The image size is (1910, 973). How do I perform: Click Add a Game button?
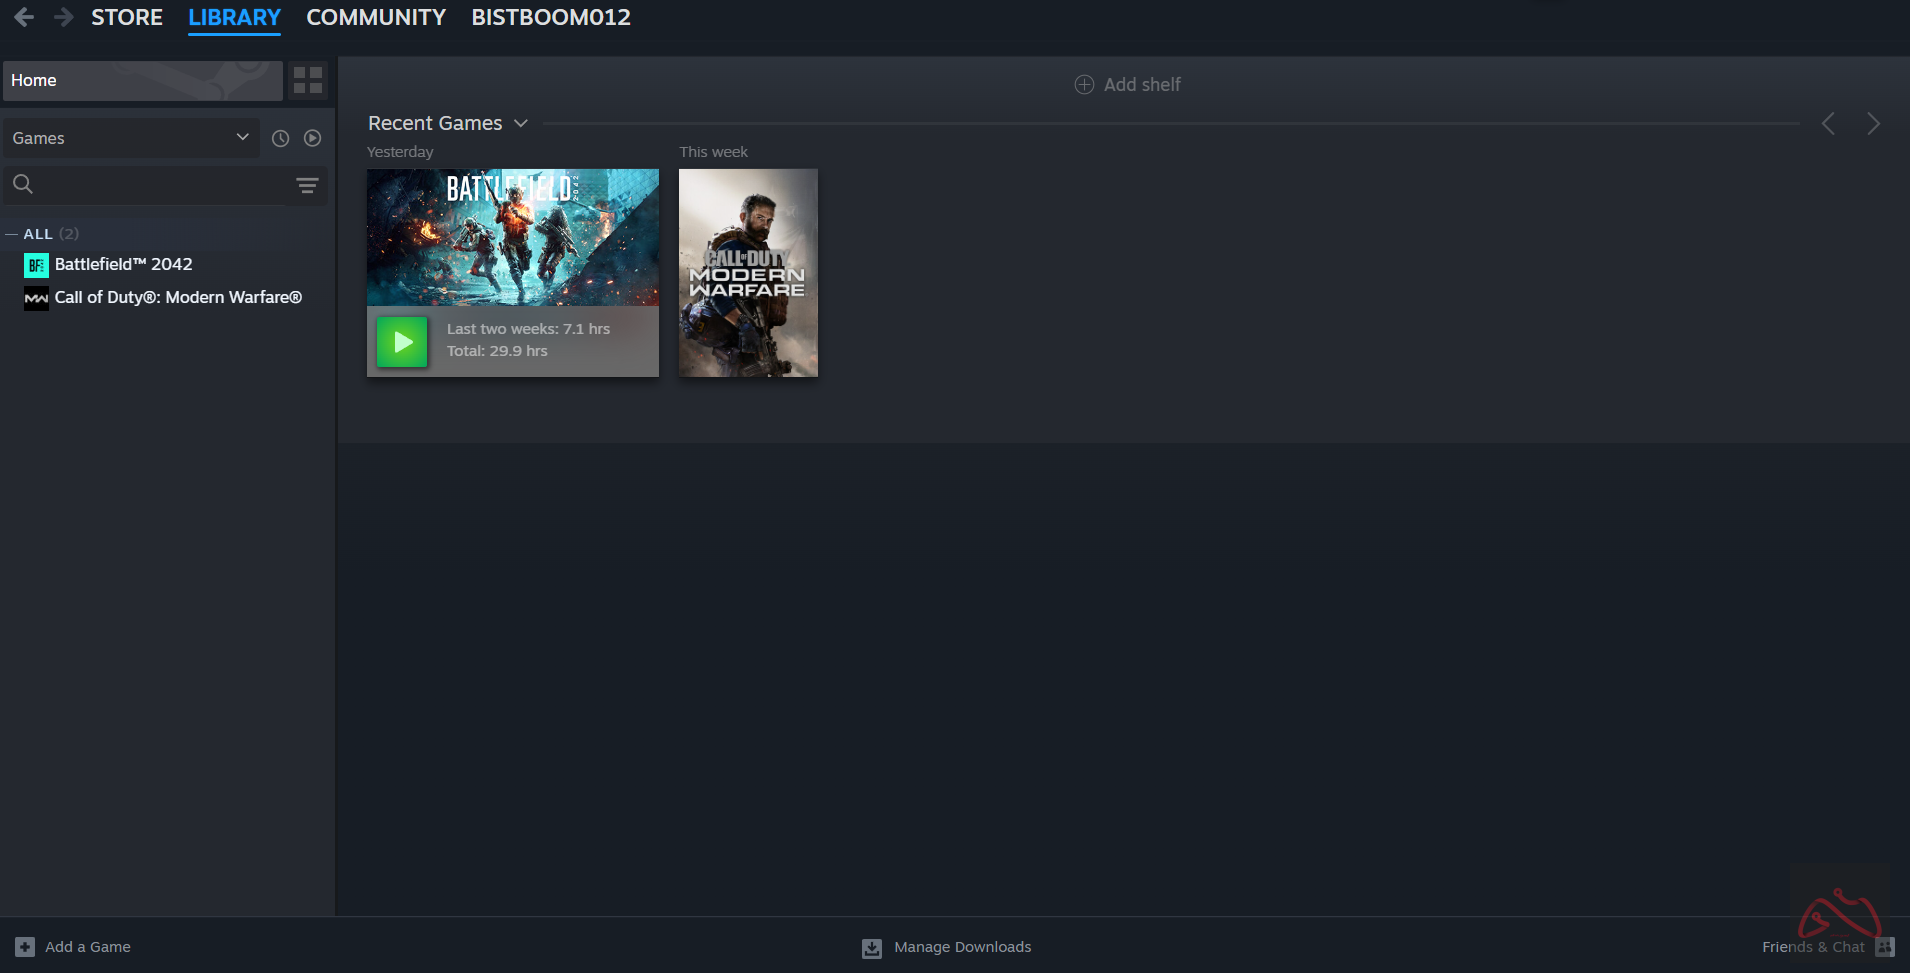pyautogui.click(x=74, y=947)
